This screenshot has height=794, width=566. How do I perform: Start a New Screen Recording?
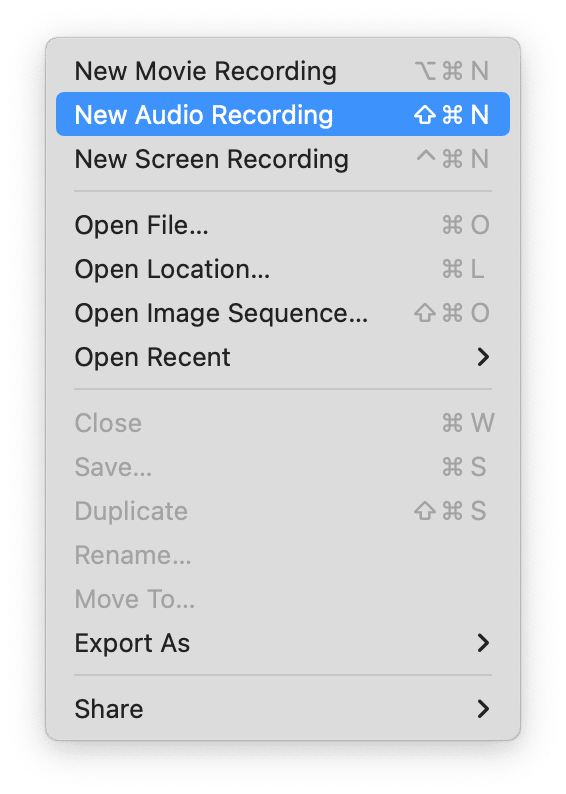(x=282, y=158)
